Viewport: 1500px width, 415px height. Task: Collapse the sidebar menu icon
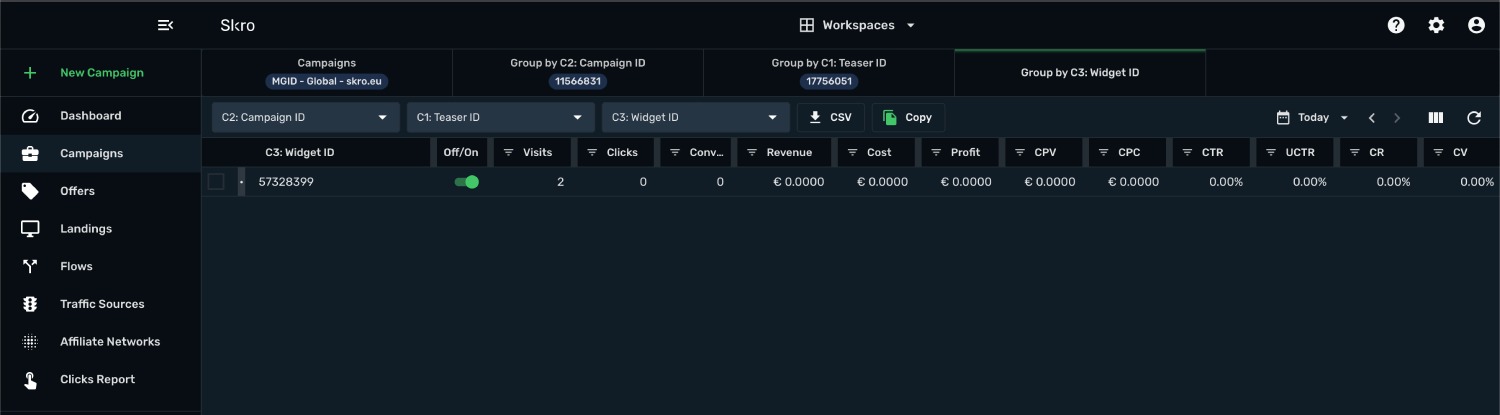click(166, 25)
